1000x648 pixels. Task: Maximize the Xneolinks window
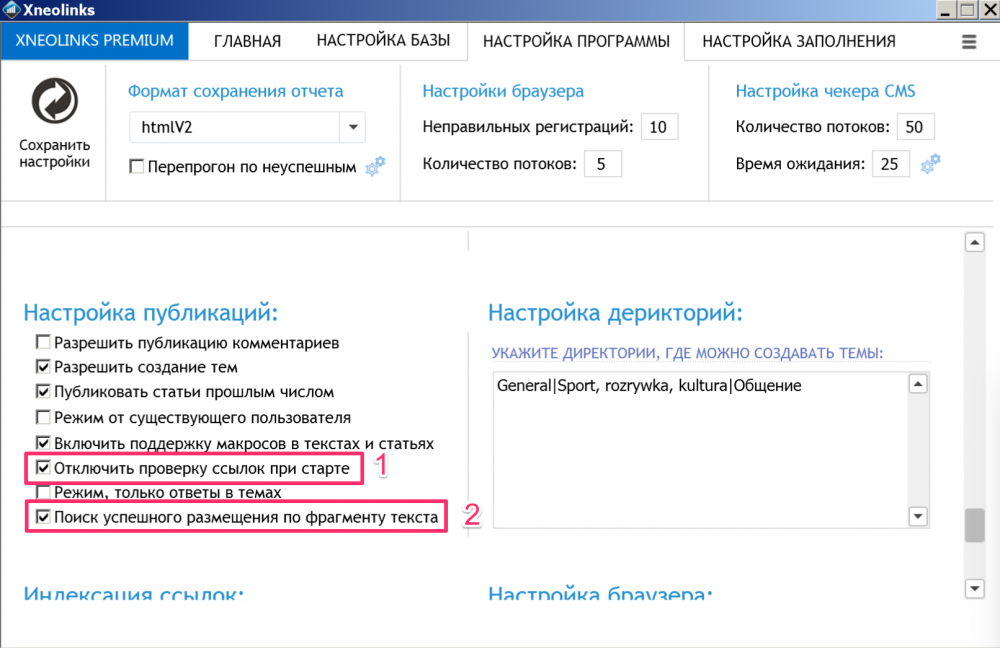point(967,10)
